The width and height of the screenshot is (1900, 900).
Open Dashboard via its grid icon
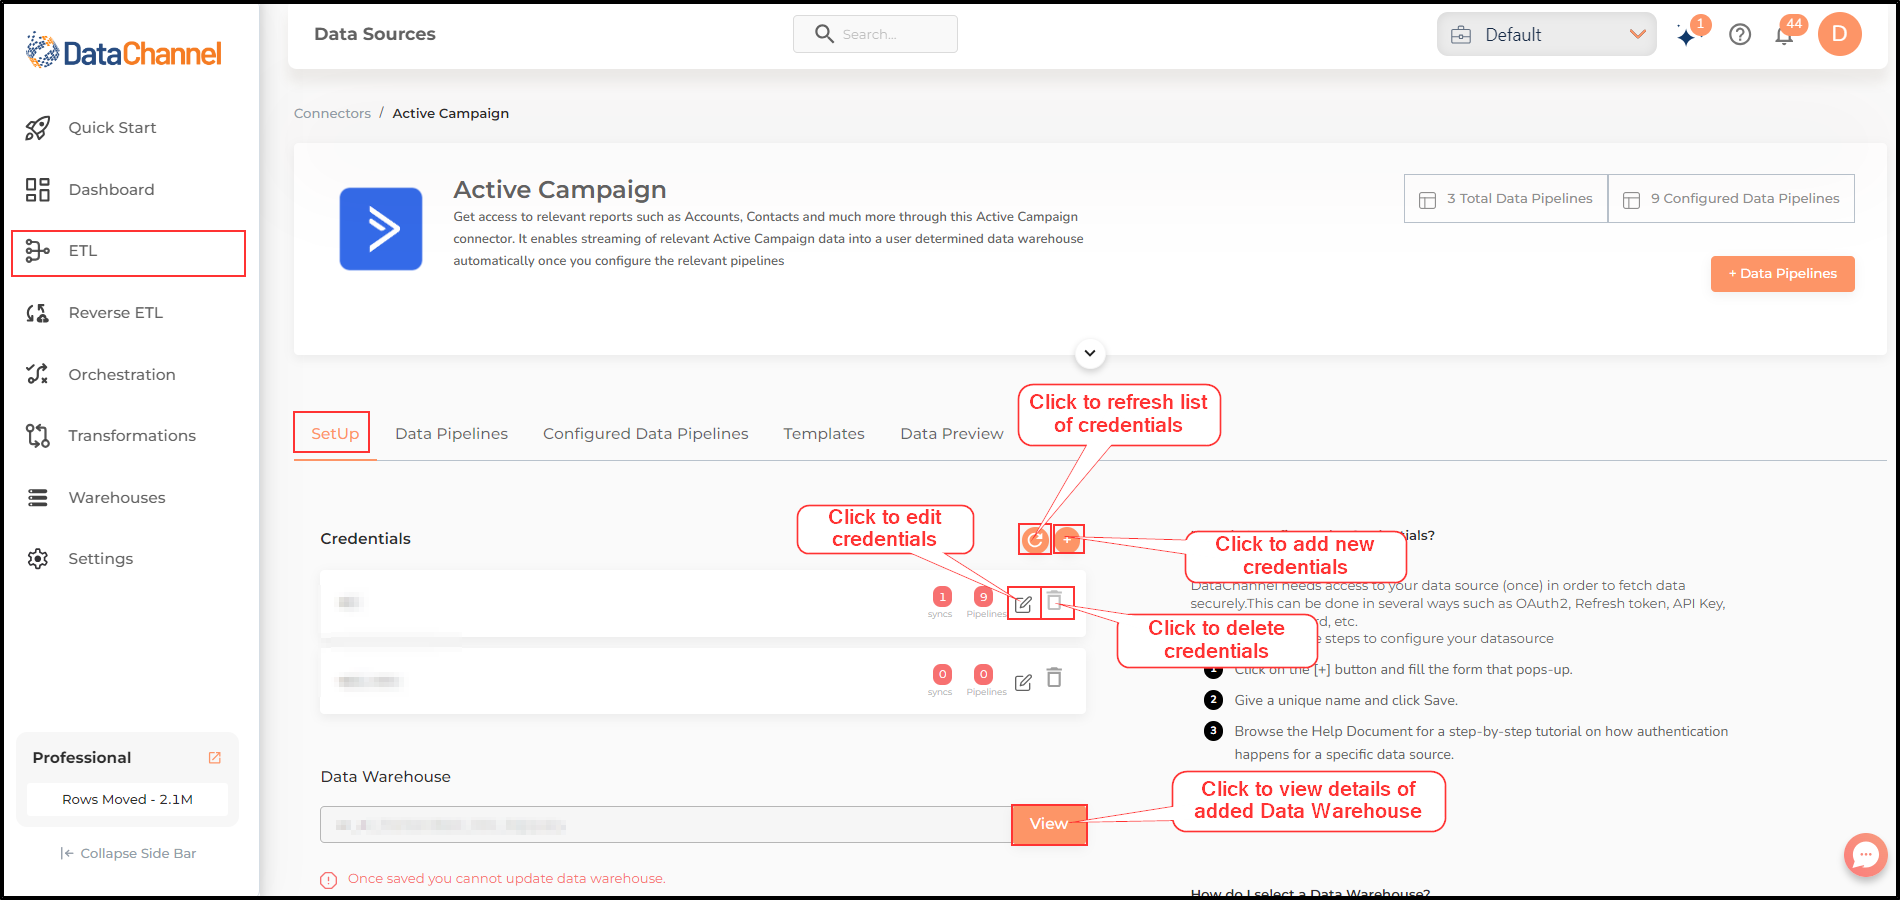pyautogui.click(x=38, y=190)
